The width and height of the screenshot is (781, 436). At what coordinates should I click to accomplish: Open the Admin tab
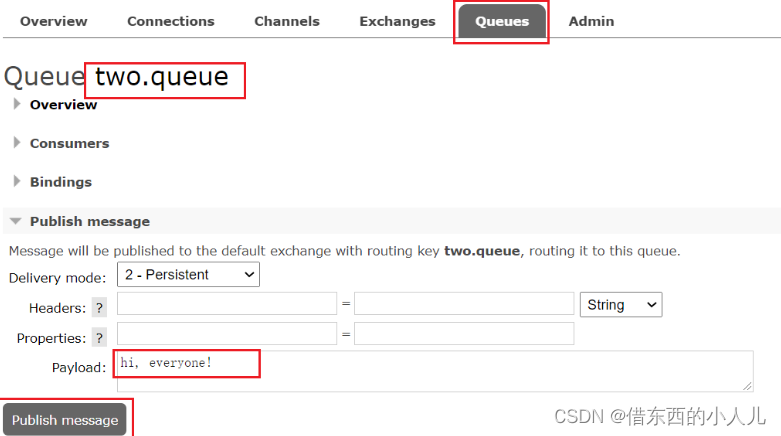(591, 21)
